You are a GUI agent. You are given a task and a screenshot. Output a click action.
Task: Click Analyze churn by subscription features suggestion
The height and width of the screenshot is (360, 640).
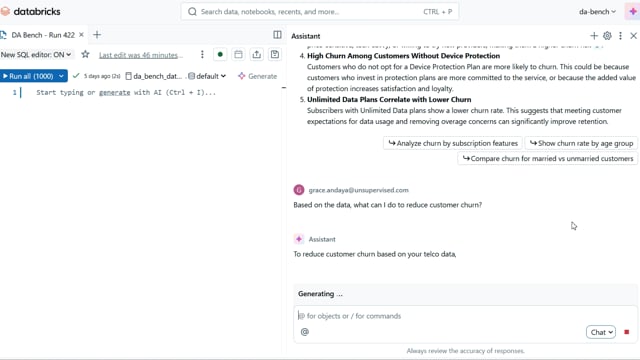click(x=453, y=143)
